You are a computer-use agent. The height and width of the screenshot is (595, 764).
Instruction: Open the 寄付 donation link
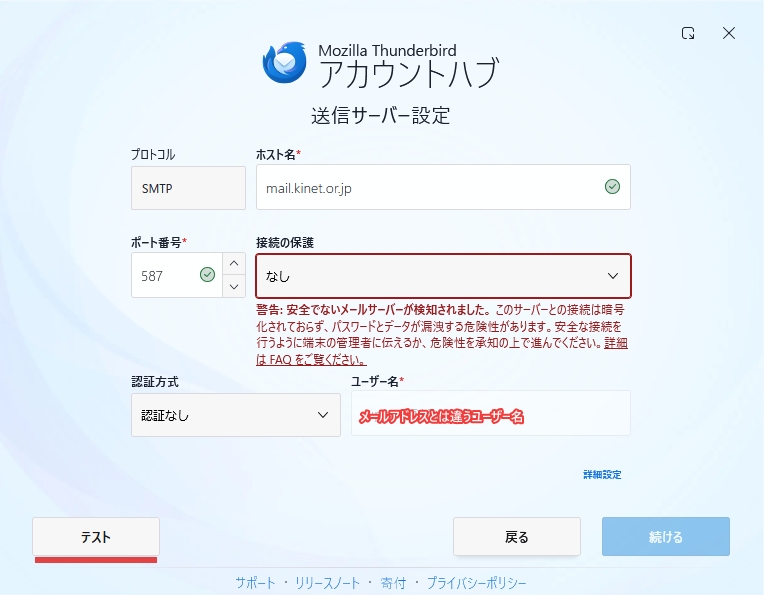pos(393,583)
